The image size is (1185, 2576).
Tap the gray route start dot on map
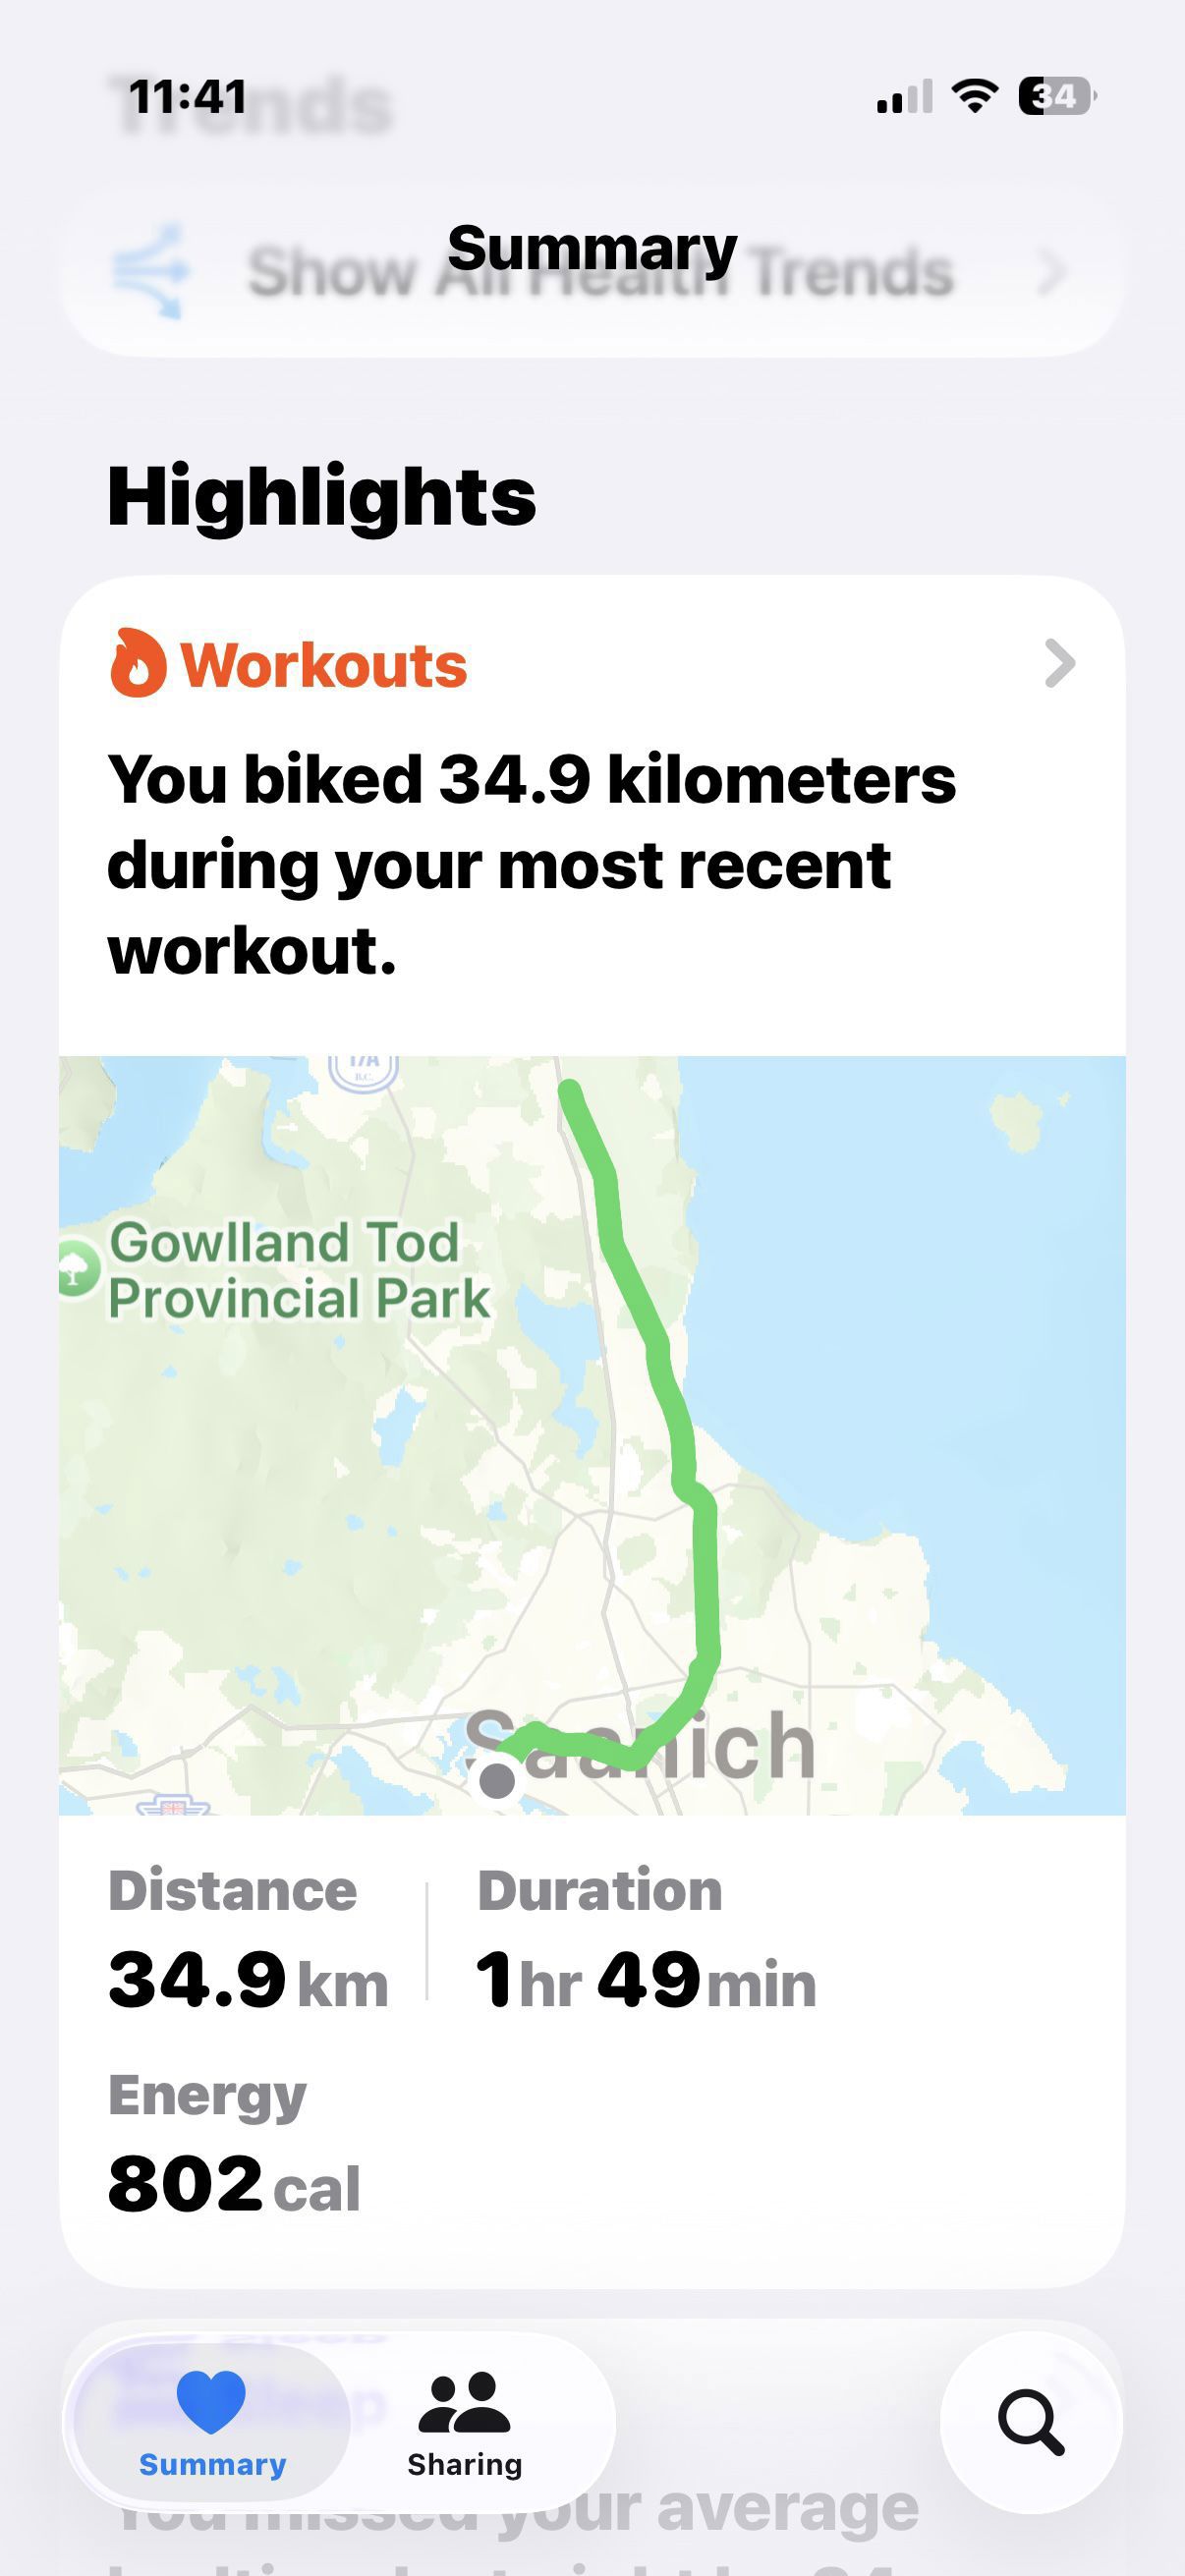click(497, 1780)
